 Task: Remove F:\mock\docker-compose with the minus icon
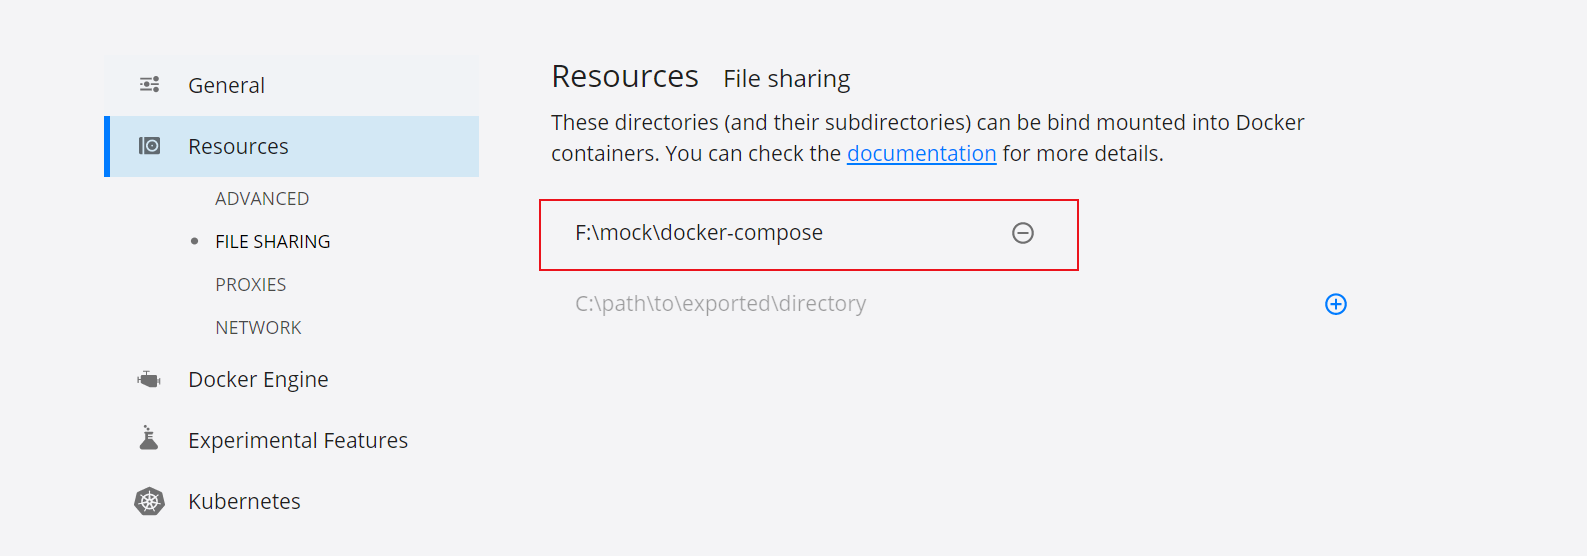coord(1022,233)
